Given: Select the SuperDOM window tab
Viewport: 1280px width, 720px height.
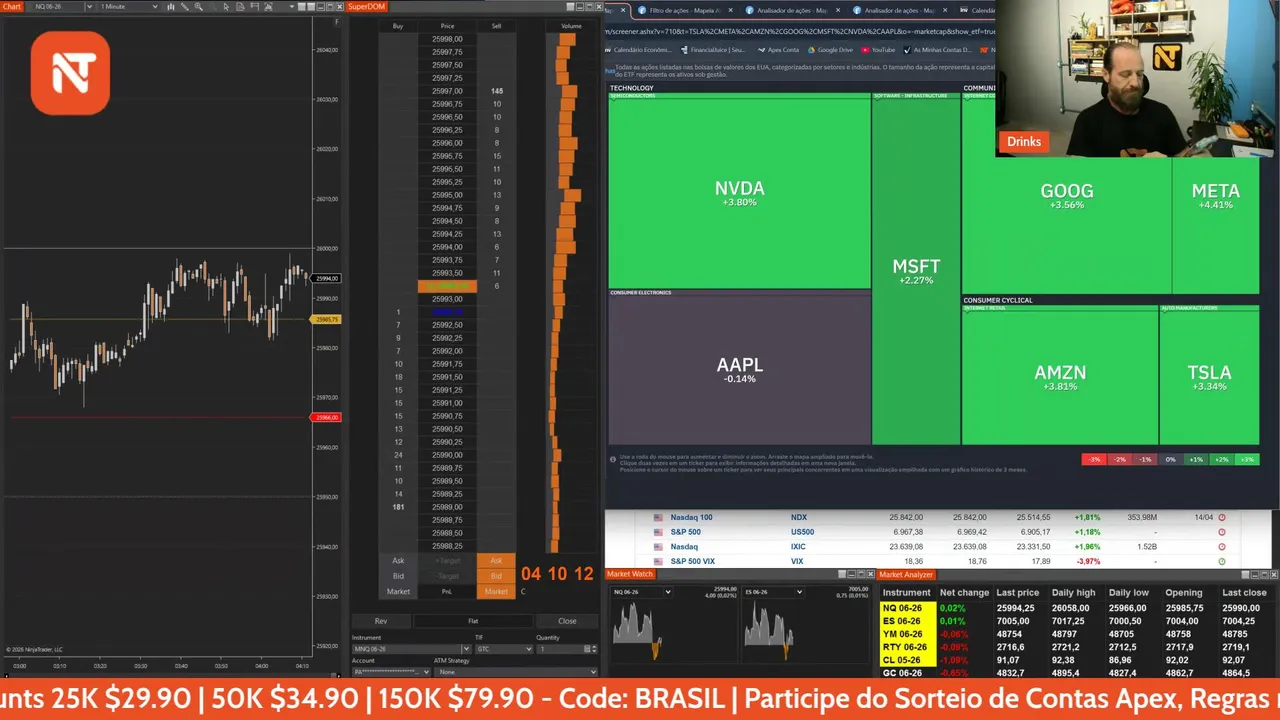Looking at the screenshot, I should pyautogui.click(x=367, y=7).
